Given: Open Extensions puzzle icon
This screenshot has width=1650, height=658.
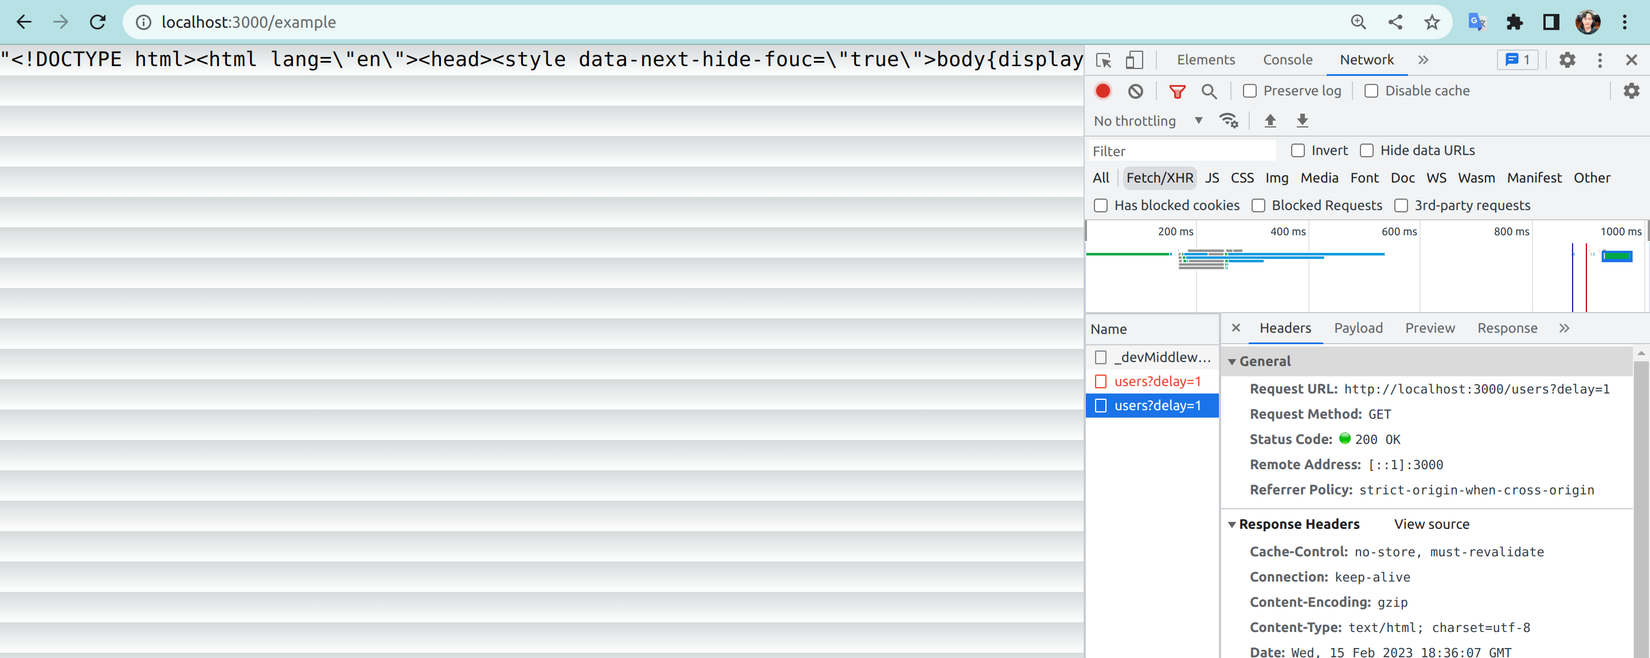Looking at the screenshot, I should [x=1514, y=22].
